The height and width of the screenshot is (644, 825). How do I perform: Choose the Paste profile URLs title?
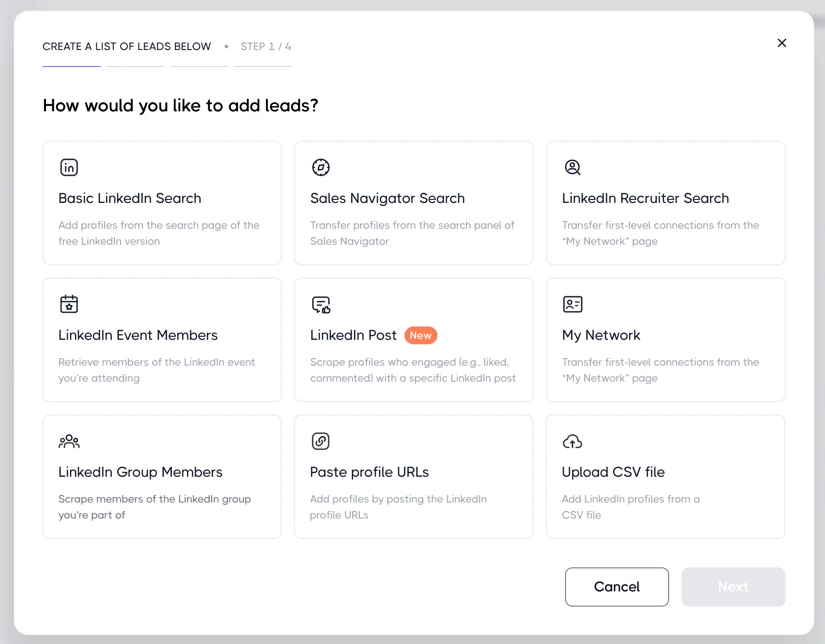point(369,472)
